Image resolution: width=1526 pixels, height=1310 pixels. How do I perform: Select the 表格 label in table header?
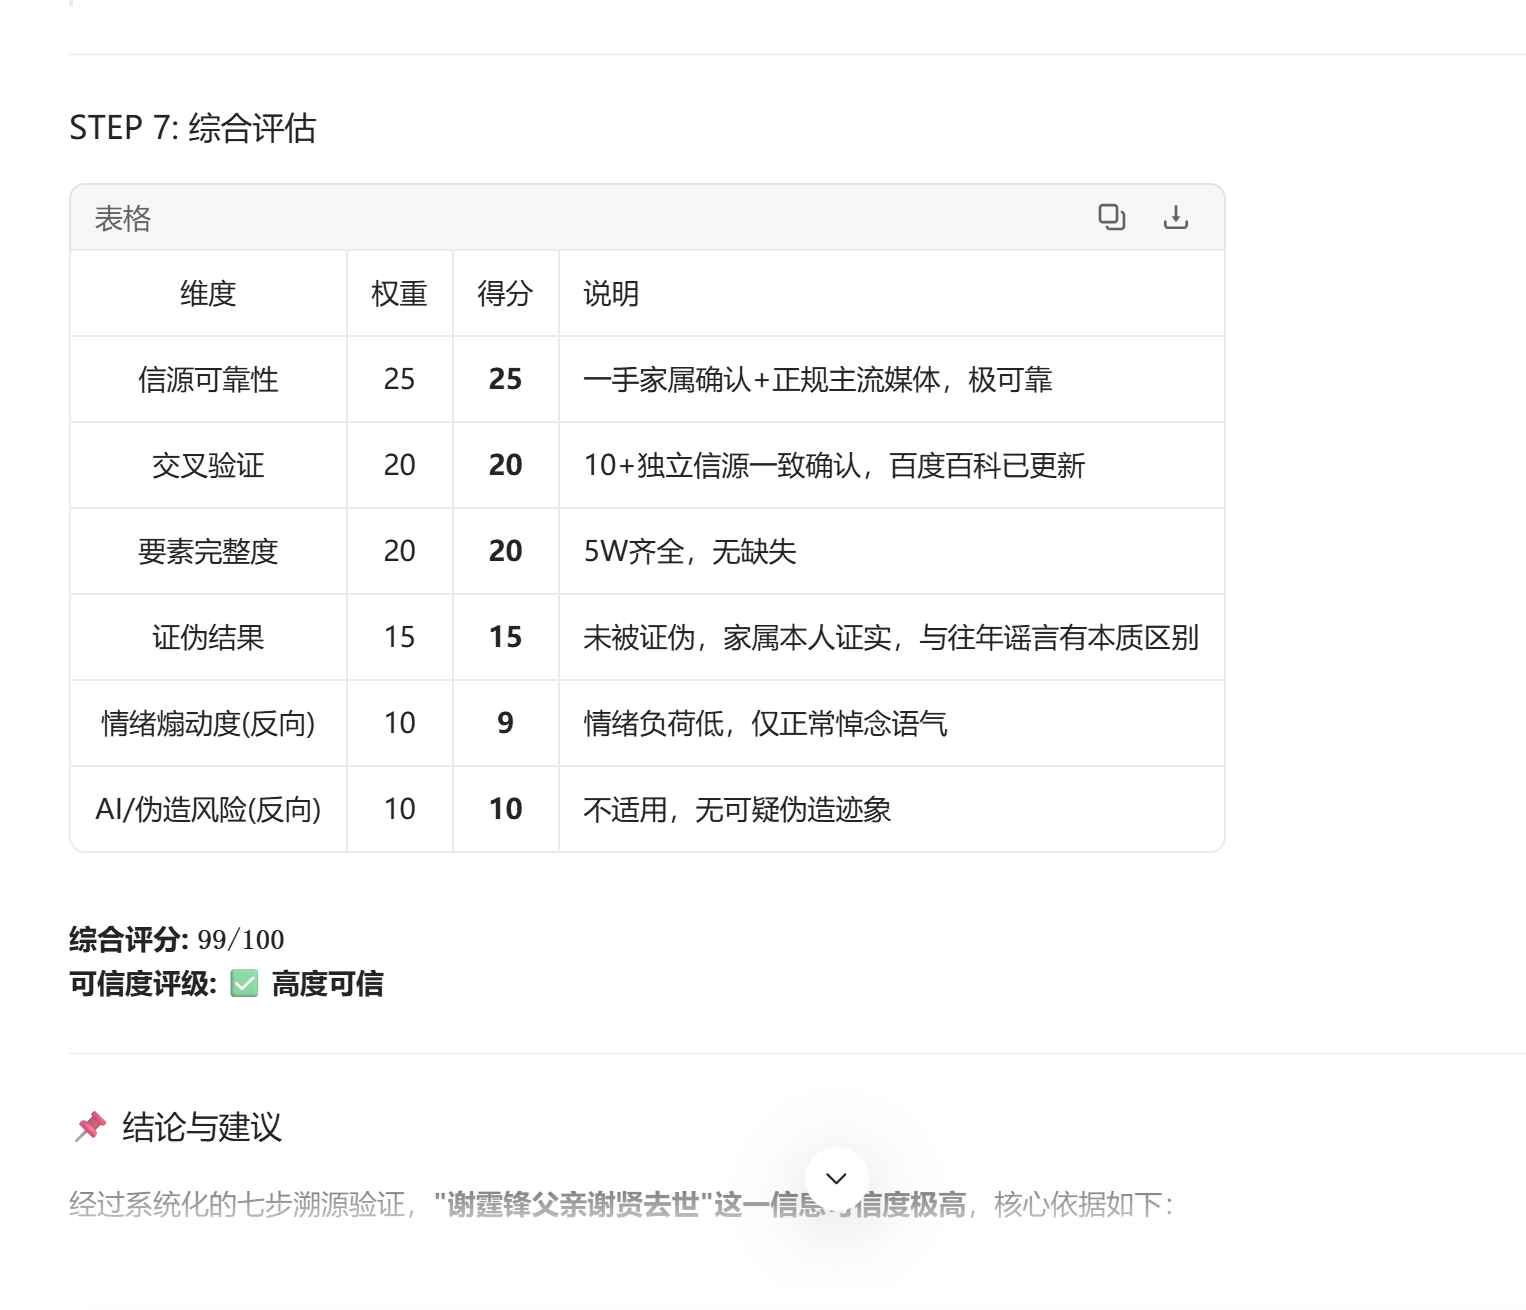pos(122,218)
